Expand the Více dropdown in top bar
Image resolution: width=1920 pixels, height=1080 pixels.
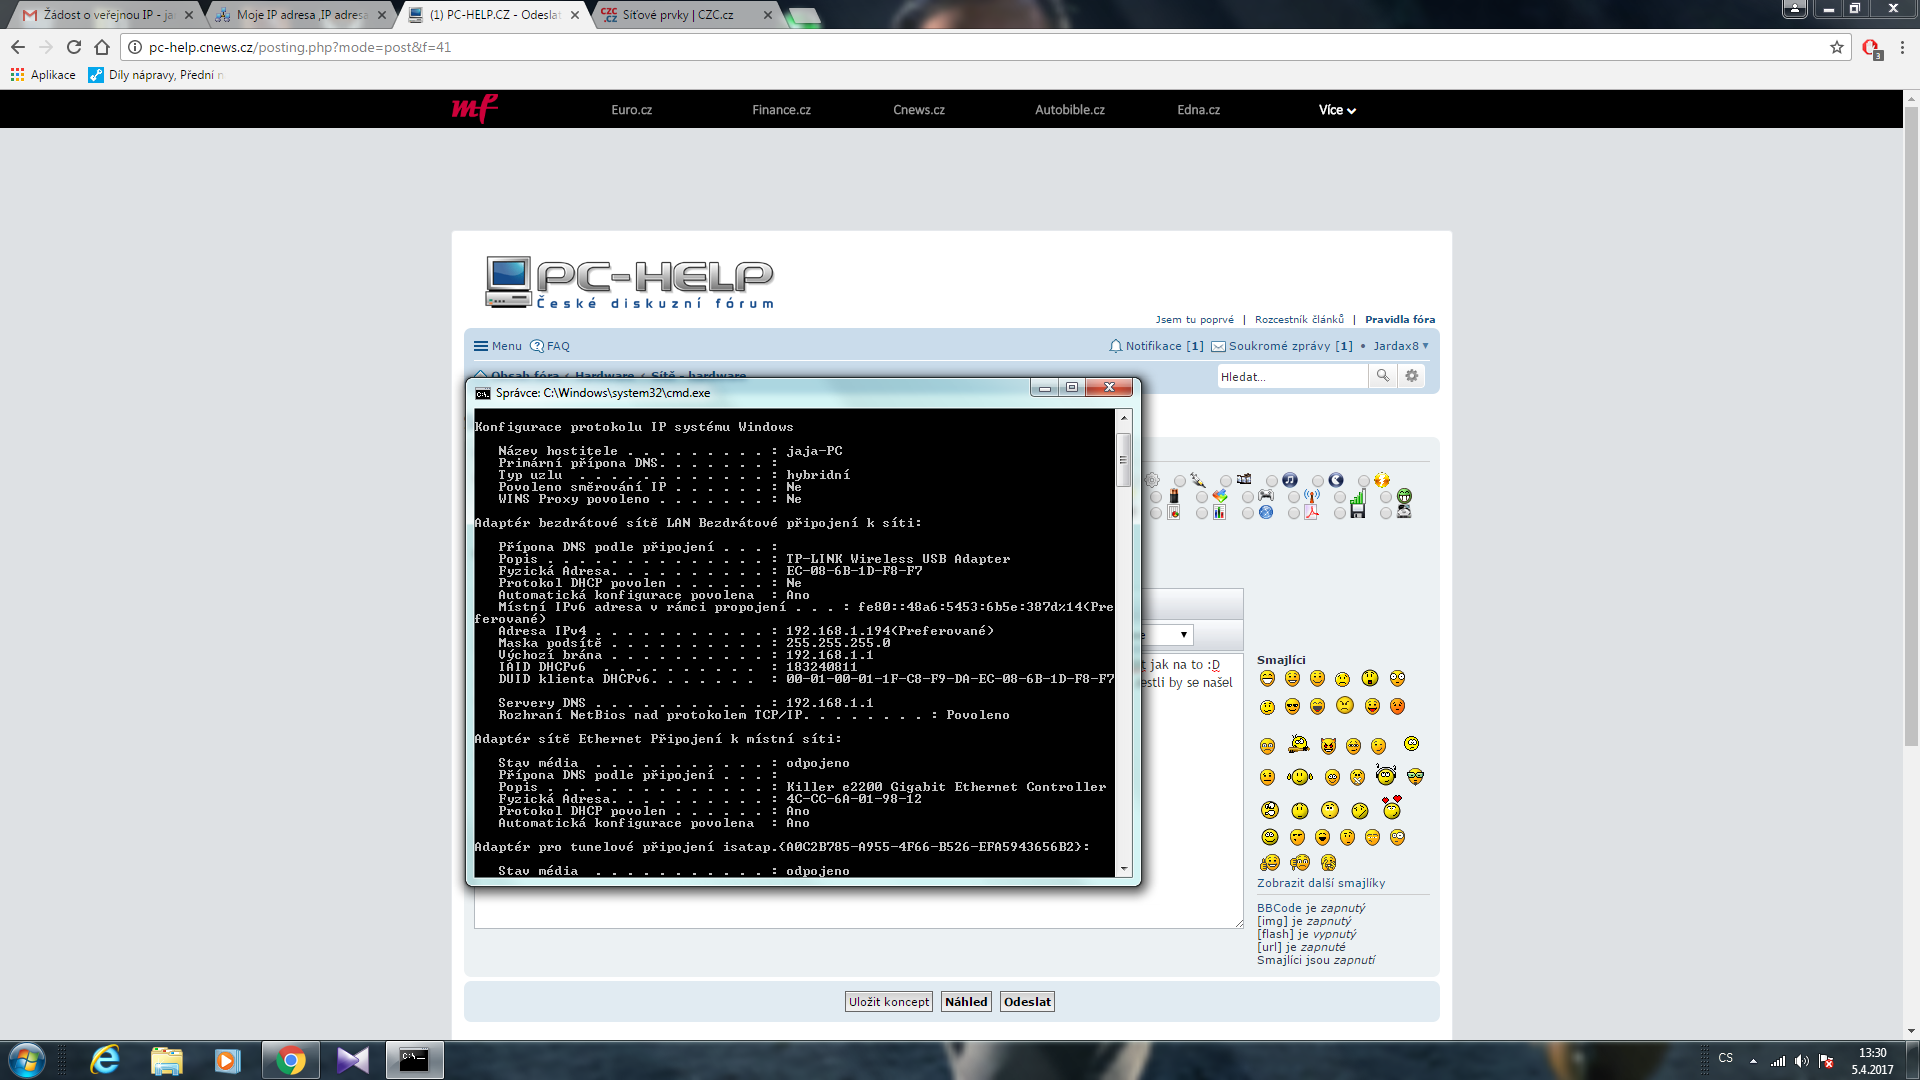coord(1336,110)
